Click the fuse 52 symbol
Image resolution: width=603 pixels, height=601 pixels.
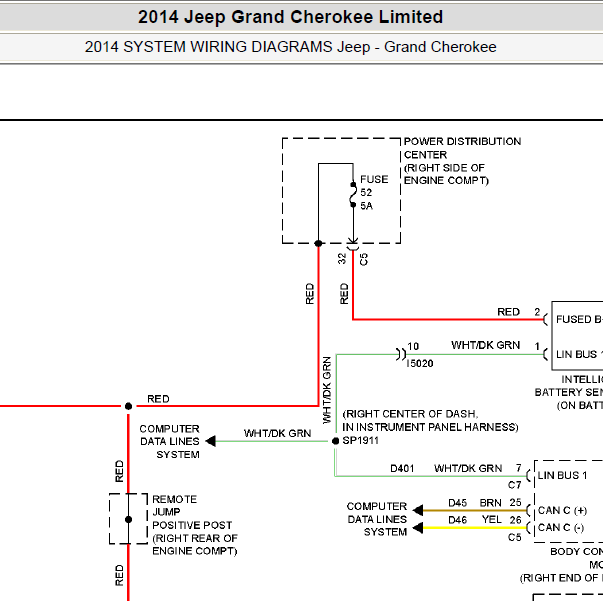click(353, 195)
